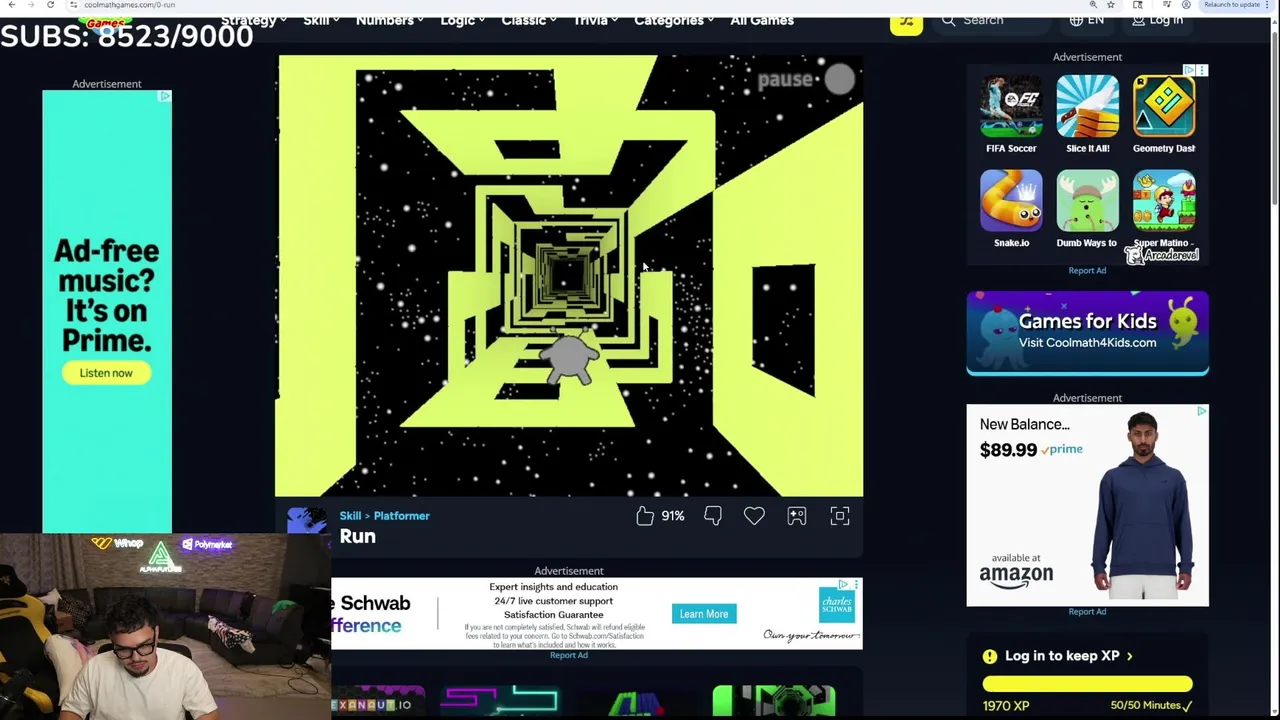Toggle the pause button in the game

[x=840, y=80]
